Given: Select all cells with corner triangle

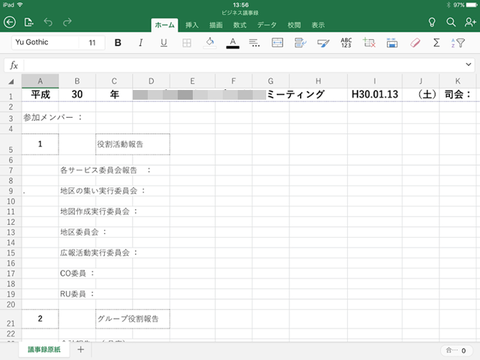Looking at the screenshot, I should (x=11, y=81).
